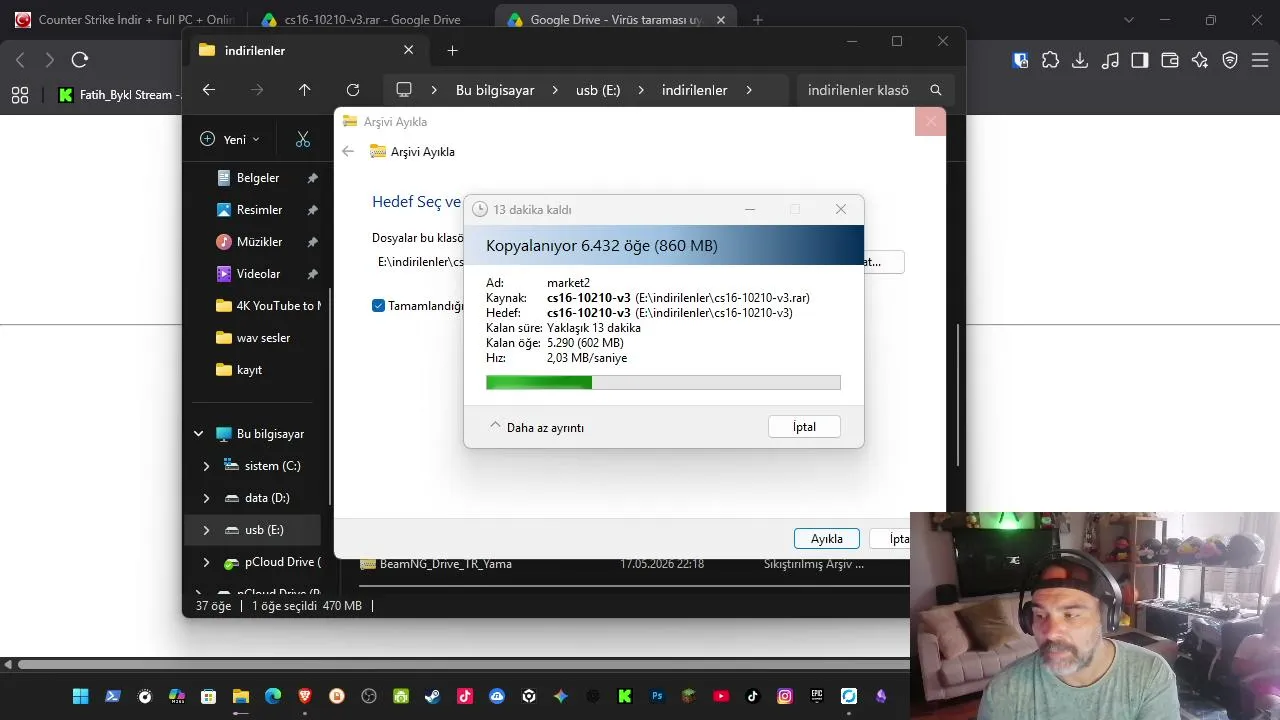Image resolution: width=1280 pixels, height=720 pixels.
Task: Reload the browser page
Action: pos(80,60)
